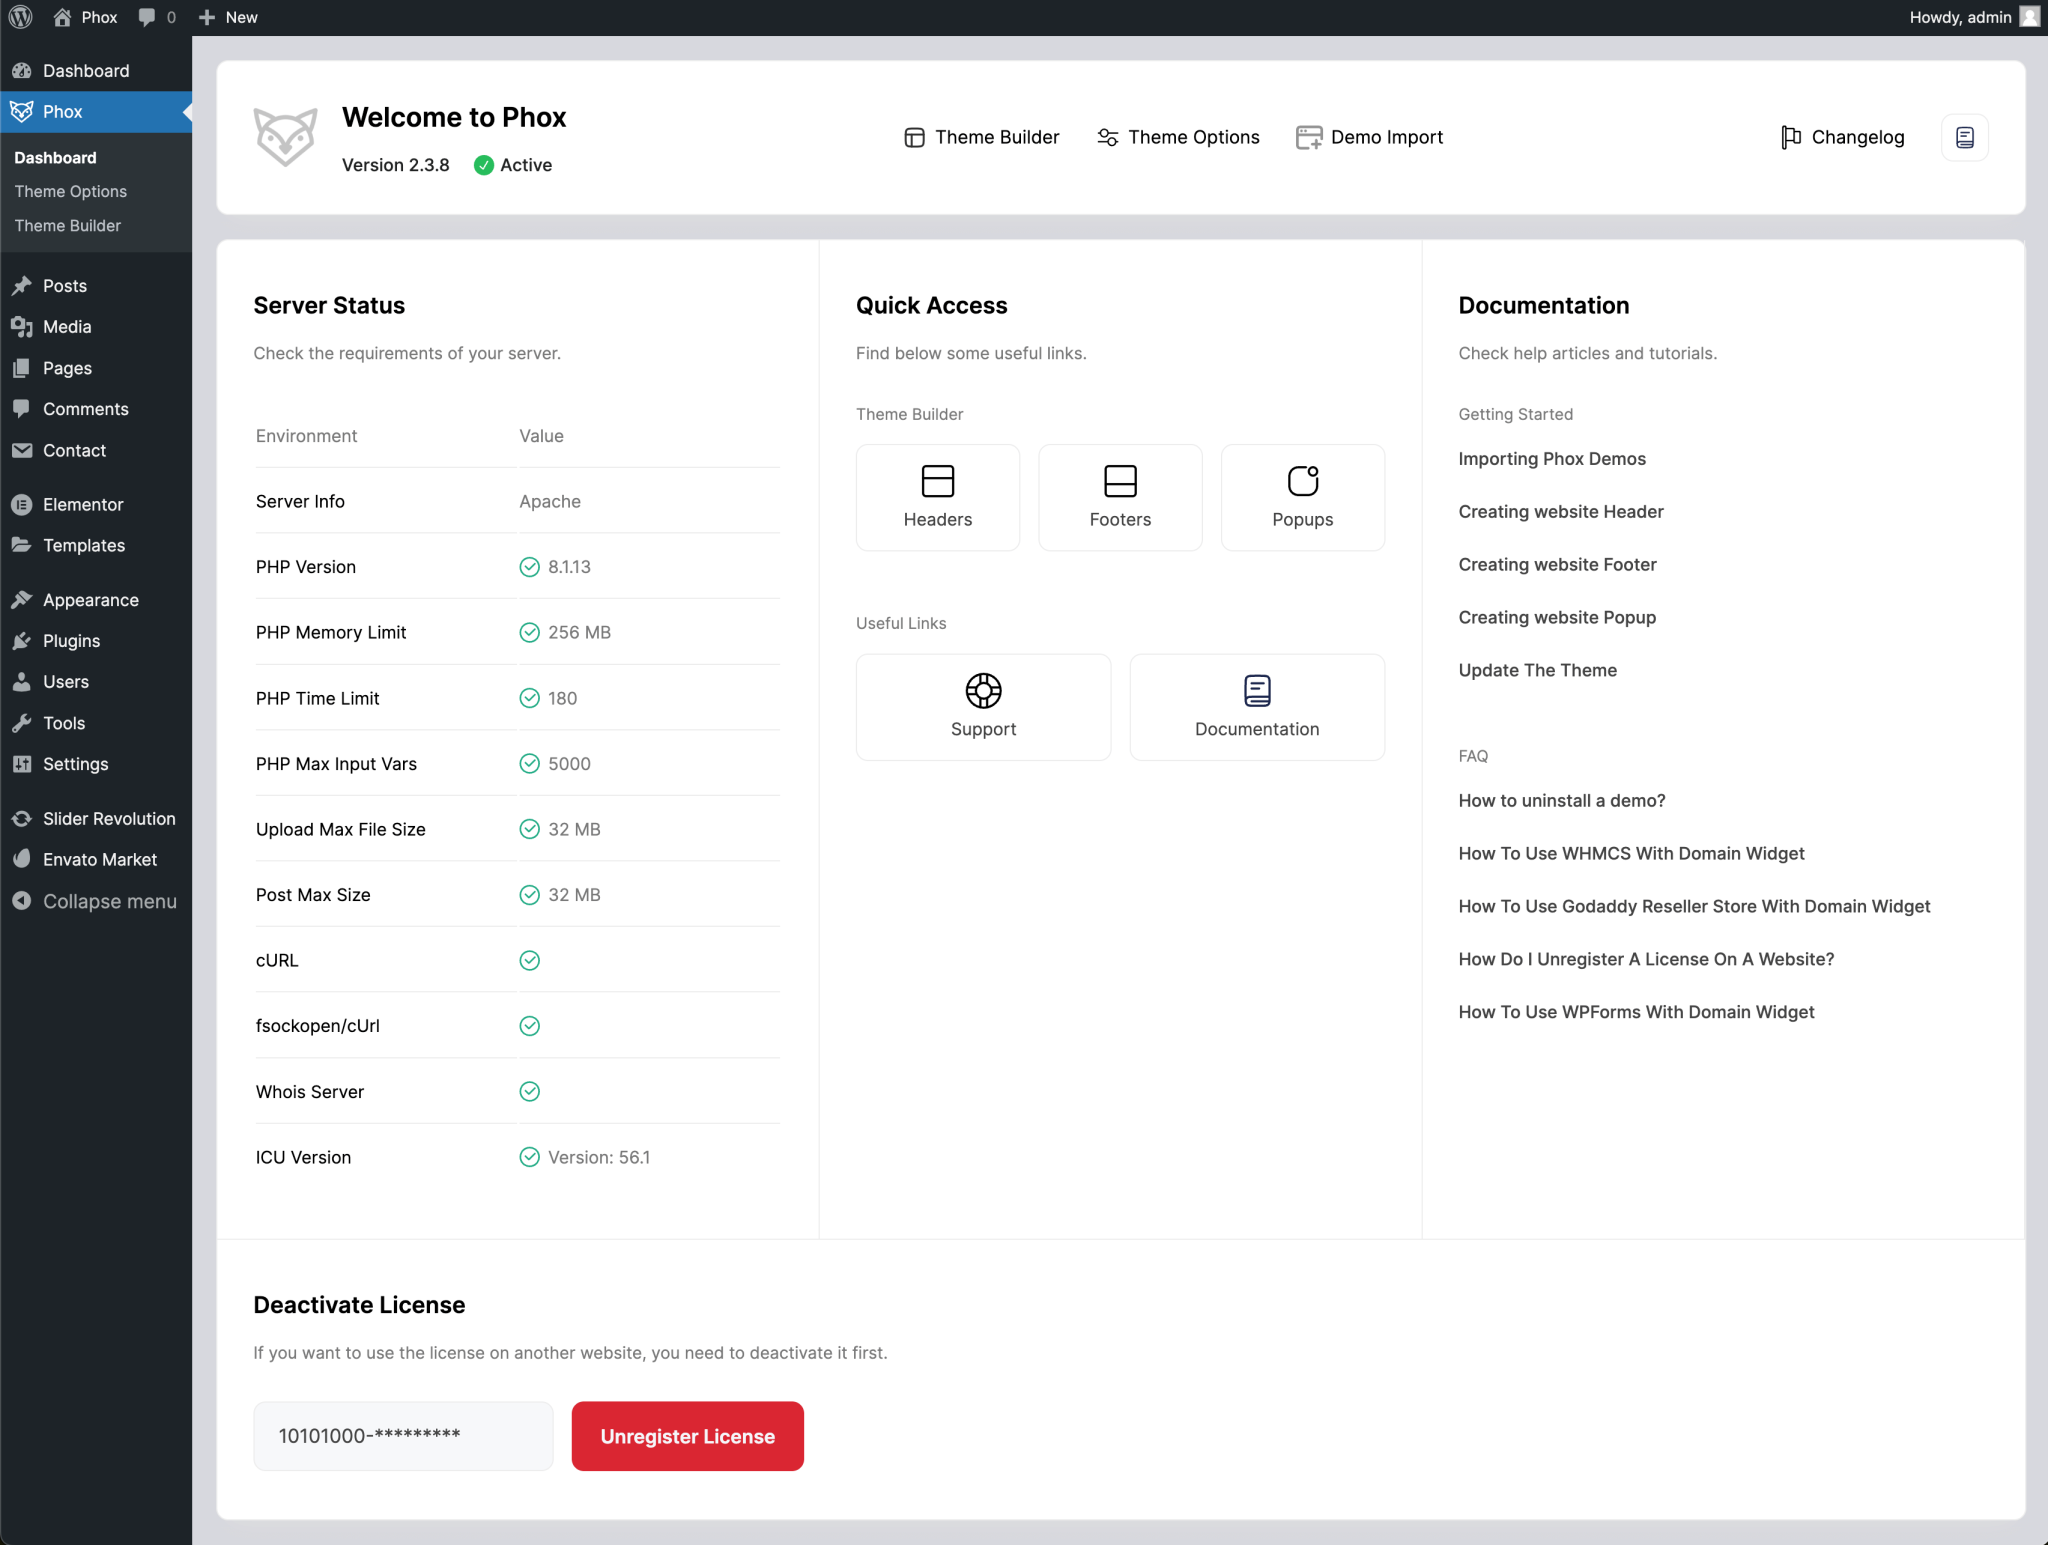
Task: Open the New menu in the admin bar
Action: 227,16
